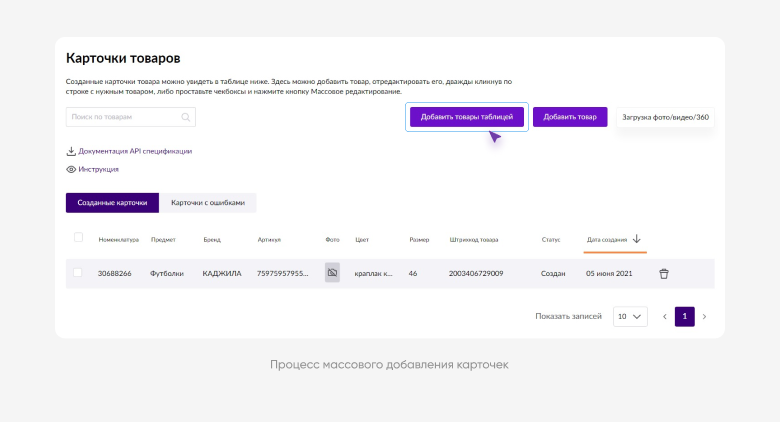The image size is (780, 422).
Task: Switch to Карточки с ошибками tab
Action: pyautogui.click(x=208, y=203)
